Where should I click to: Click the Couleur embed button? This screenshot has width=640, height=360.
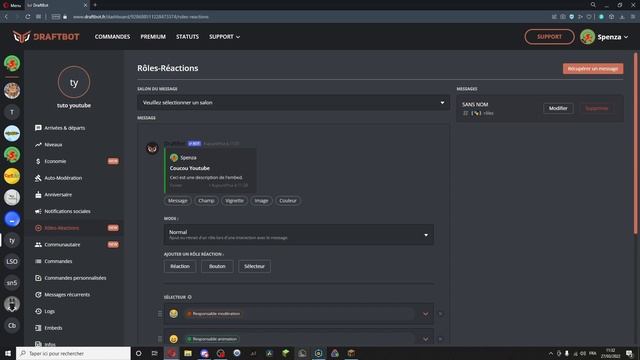[288, 201]
